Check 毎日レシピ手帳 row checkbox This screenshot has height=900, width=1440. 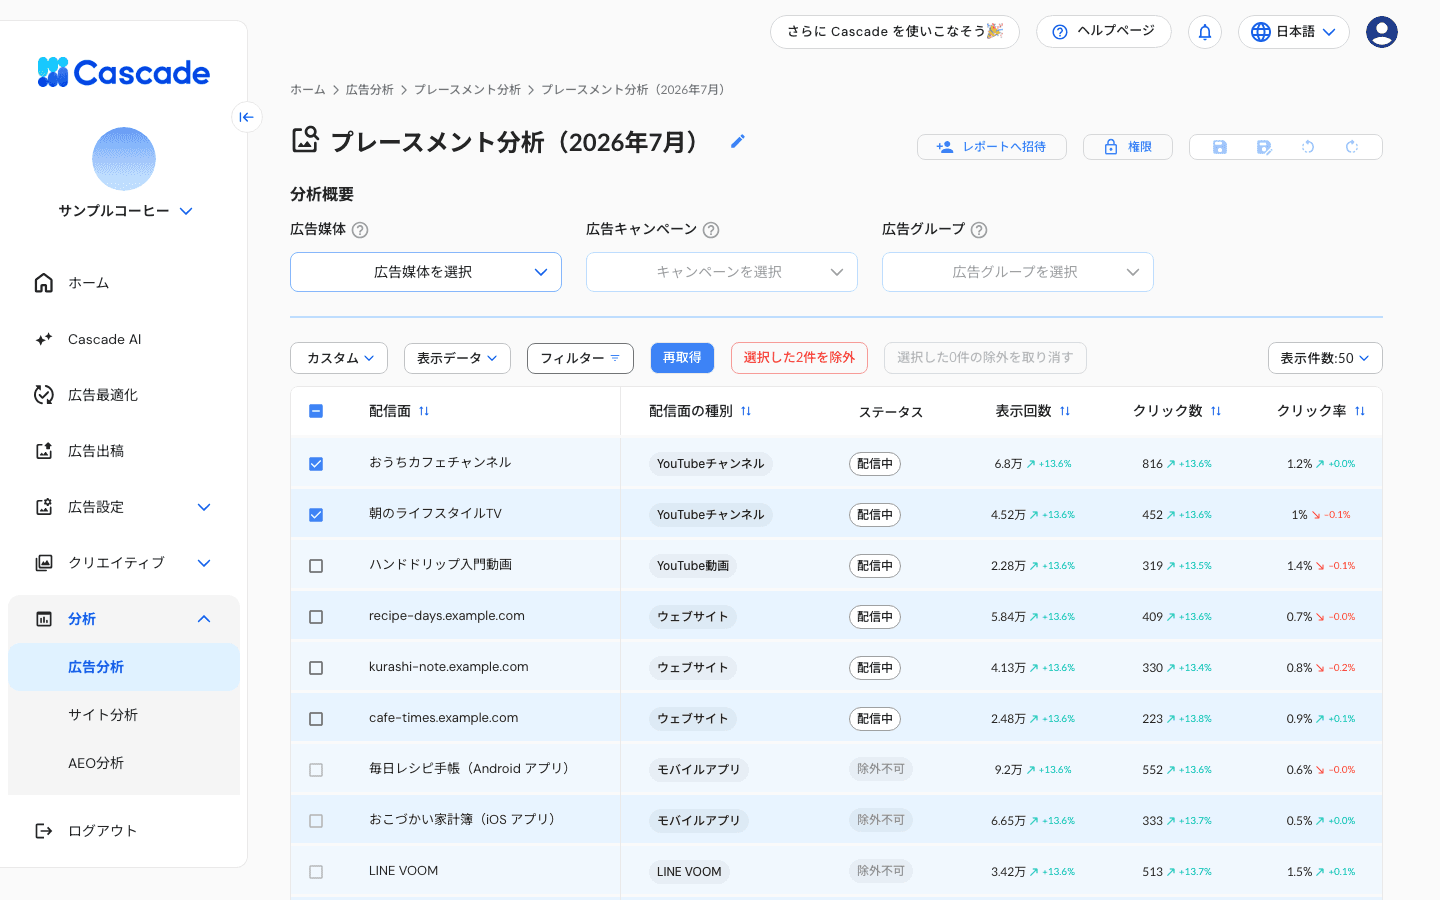pyautogui.click(x=316, y=770)
